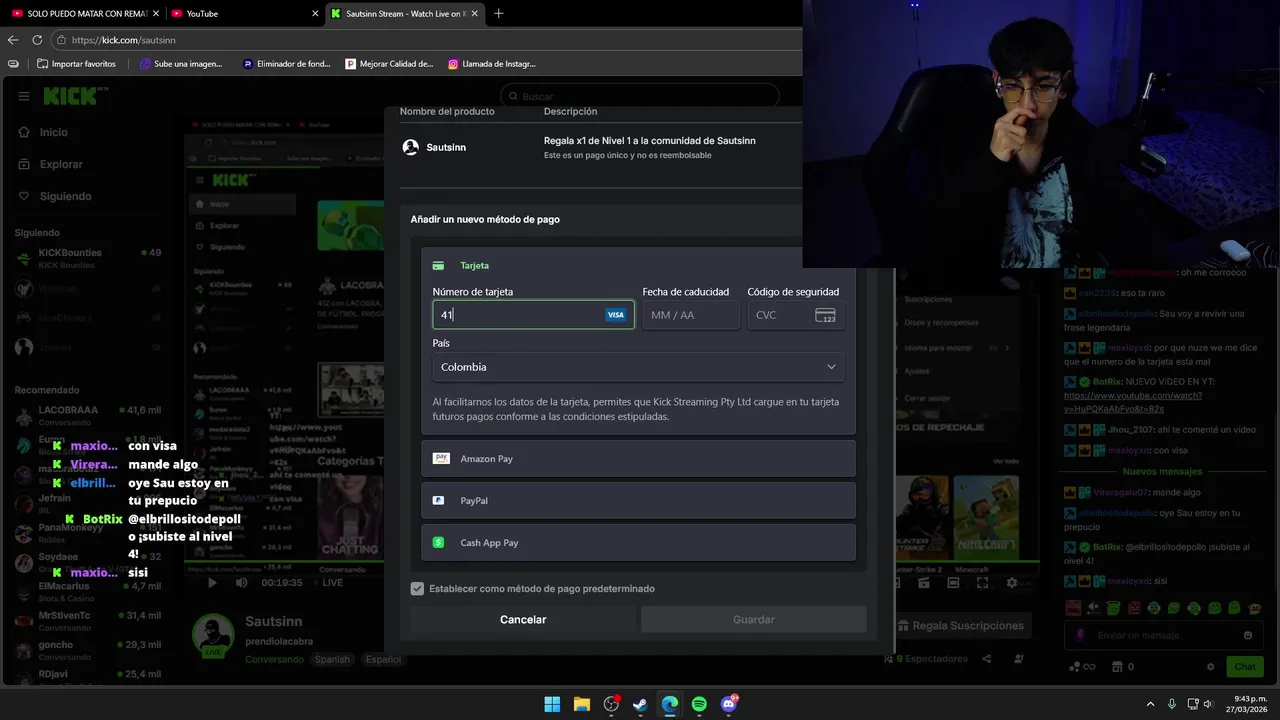This screenshot has height=720, width=1280.
Task: Open a new browser tab
Action: [498, 13]
